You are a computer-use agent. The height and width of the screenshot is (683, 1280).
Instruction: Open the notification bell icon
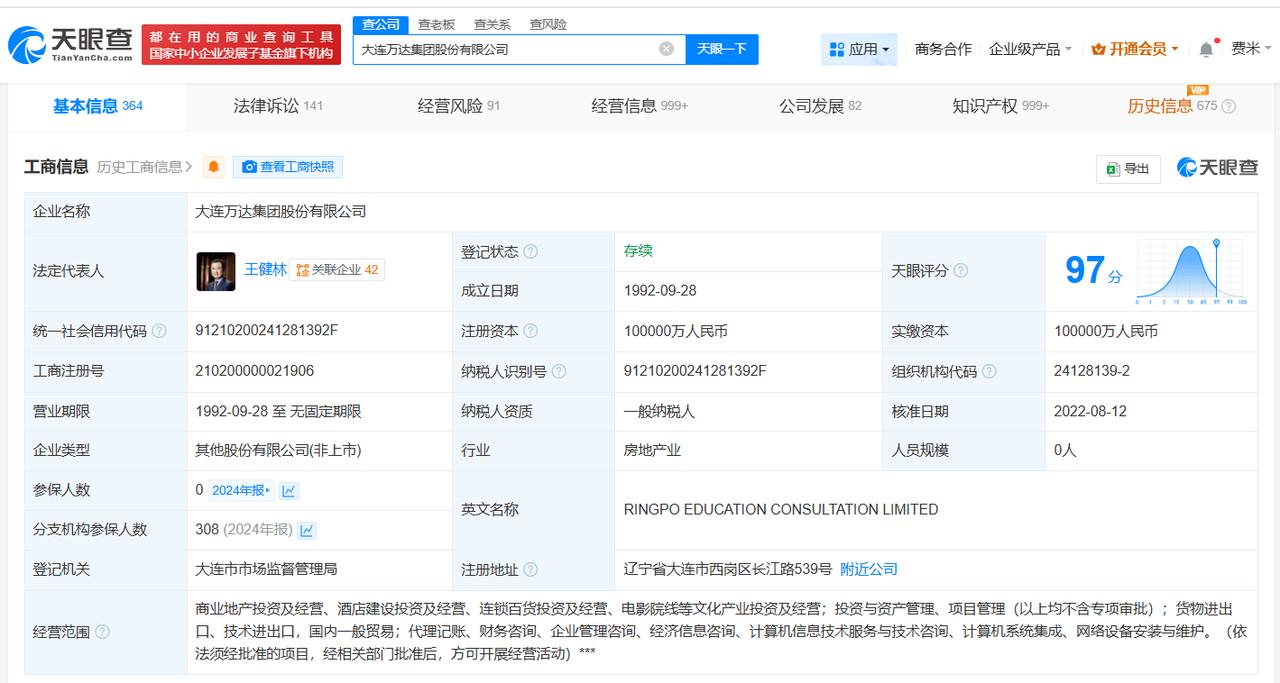point(1207,49)
